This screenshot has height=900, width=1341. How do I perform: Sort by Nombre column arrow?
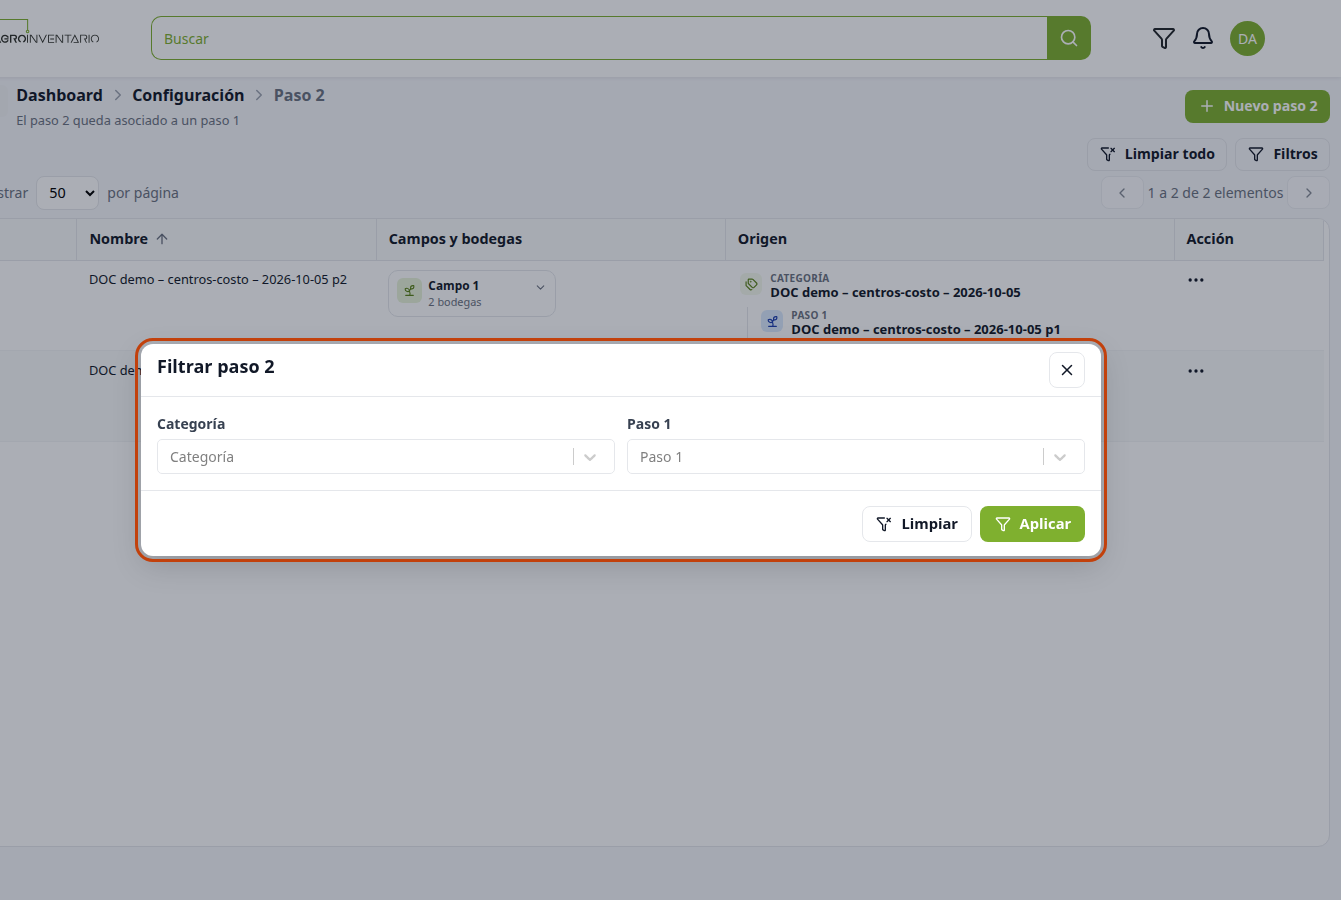click(162, 239)
